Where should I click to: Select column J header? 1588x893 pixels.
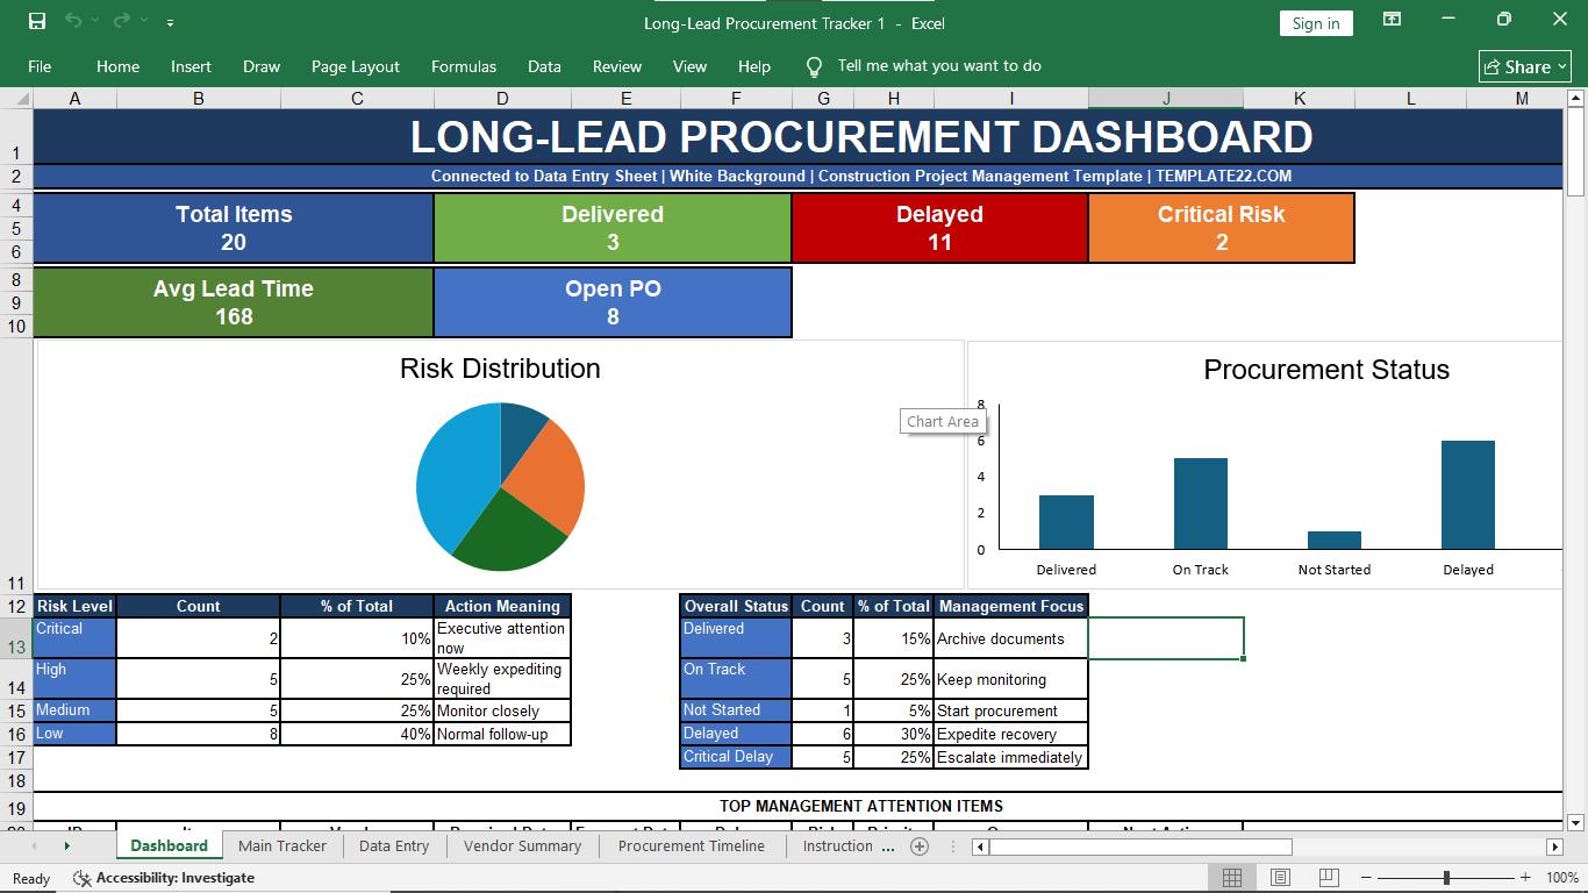click(x=1166, y=98)
